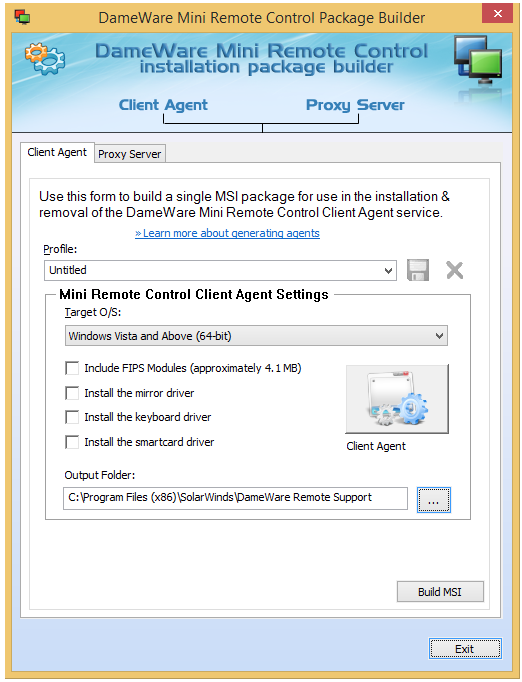The height and width of the screenshot is (682, 522).
Task: Click the app icon in title bar
Action: coord(22,17)
